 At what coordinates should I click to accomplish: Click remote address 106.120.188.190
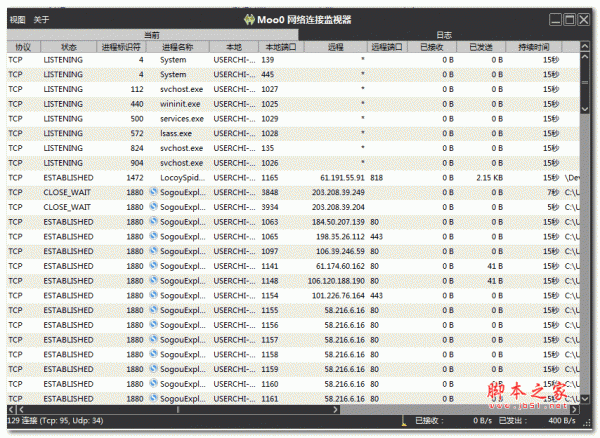click(x=336, y=281)
